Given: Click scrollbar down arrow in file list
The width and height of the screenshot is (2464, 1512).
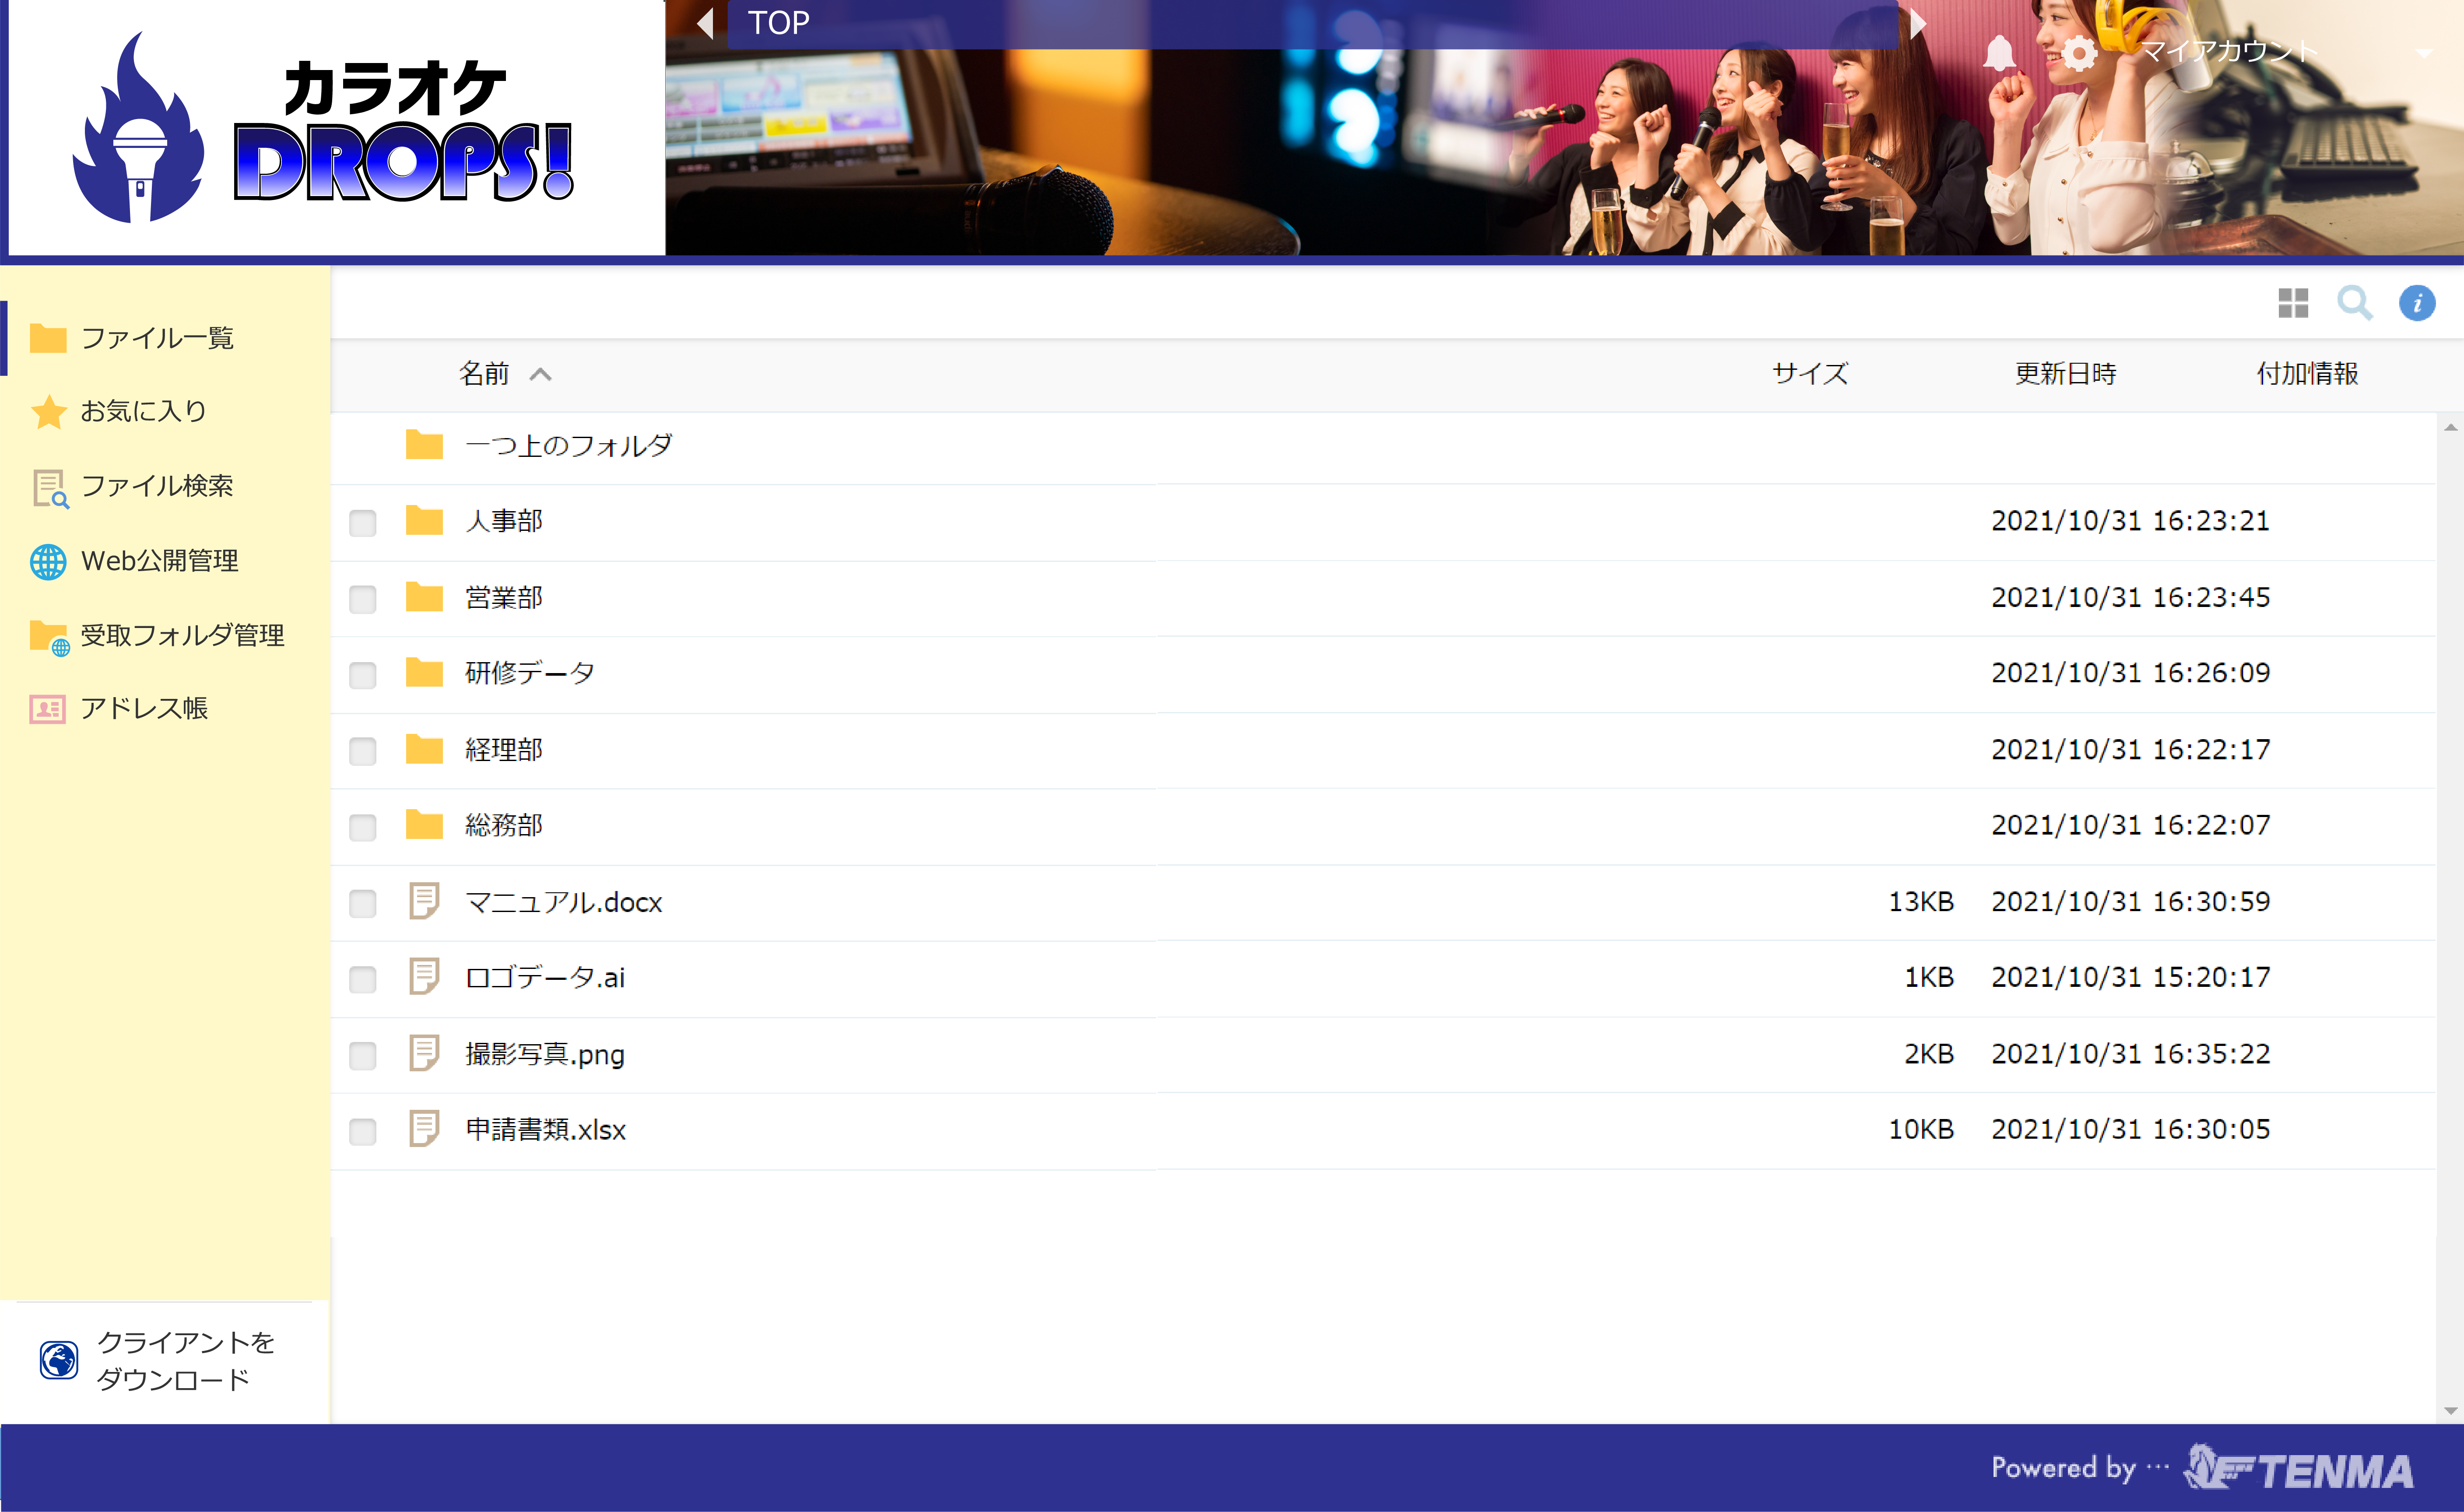Looking at the screenshot, I should pos(2450,1410).
